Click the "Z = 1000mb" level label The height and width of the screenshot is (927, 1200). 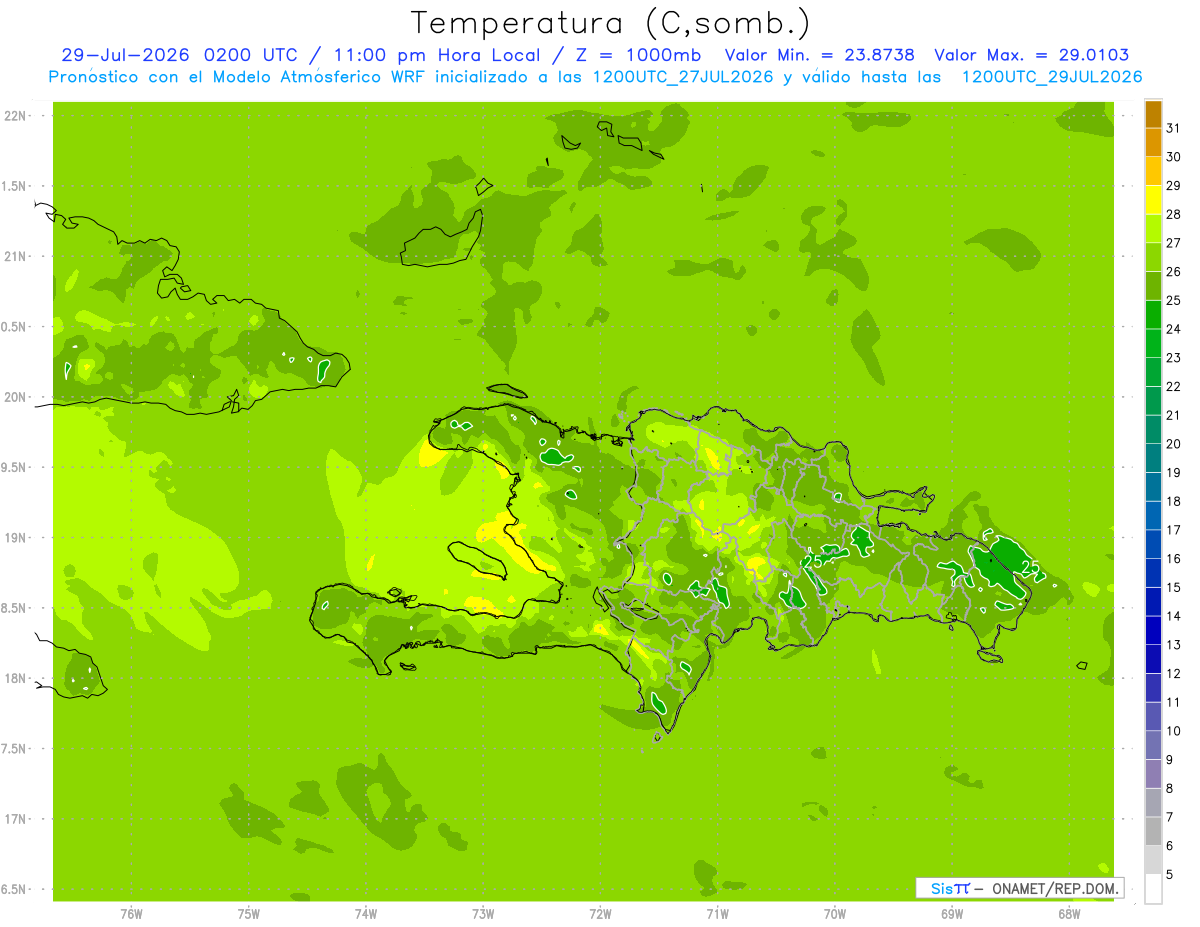coord(640,55)
